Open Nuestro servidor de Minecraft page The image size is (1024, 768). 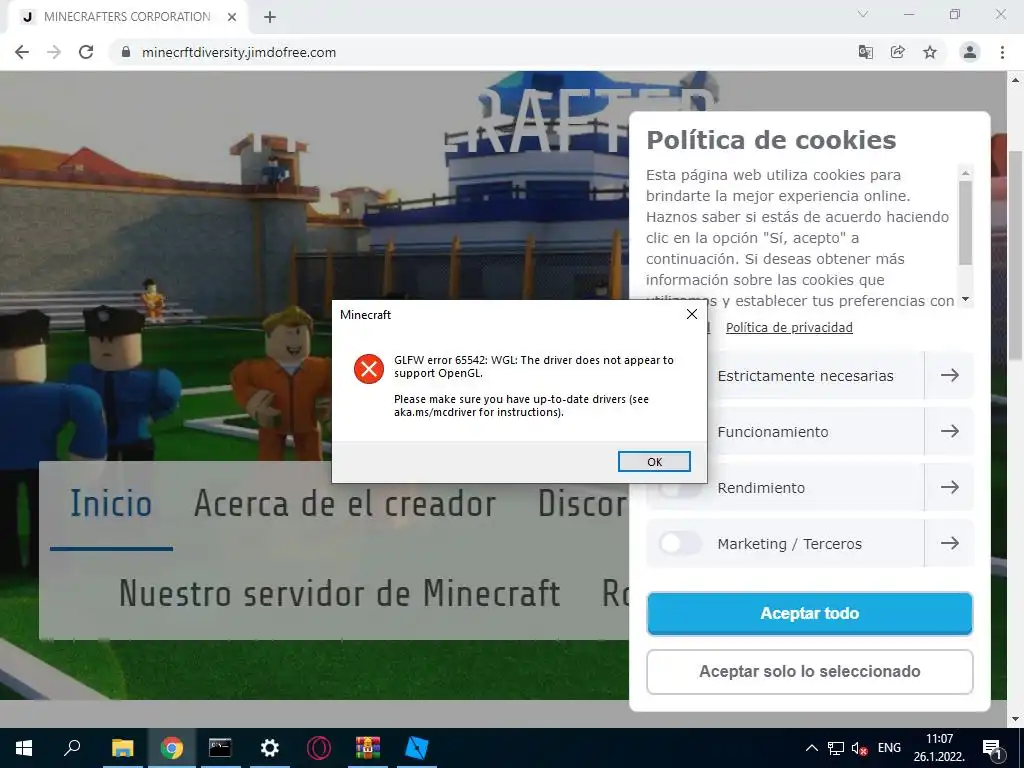(340, 593)
